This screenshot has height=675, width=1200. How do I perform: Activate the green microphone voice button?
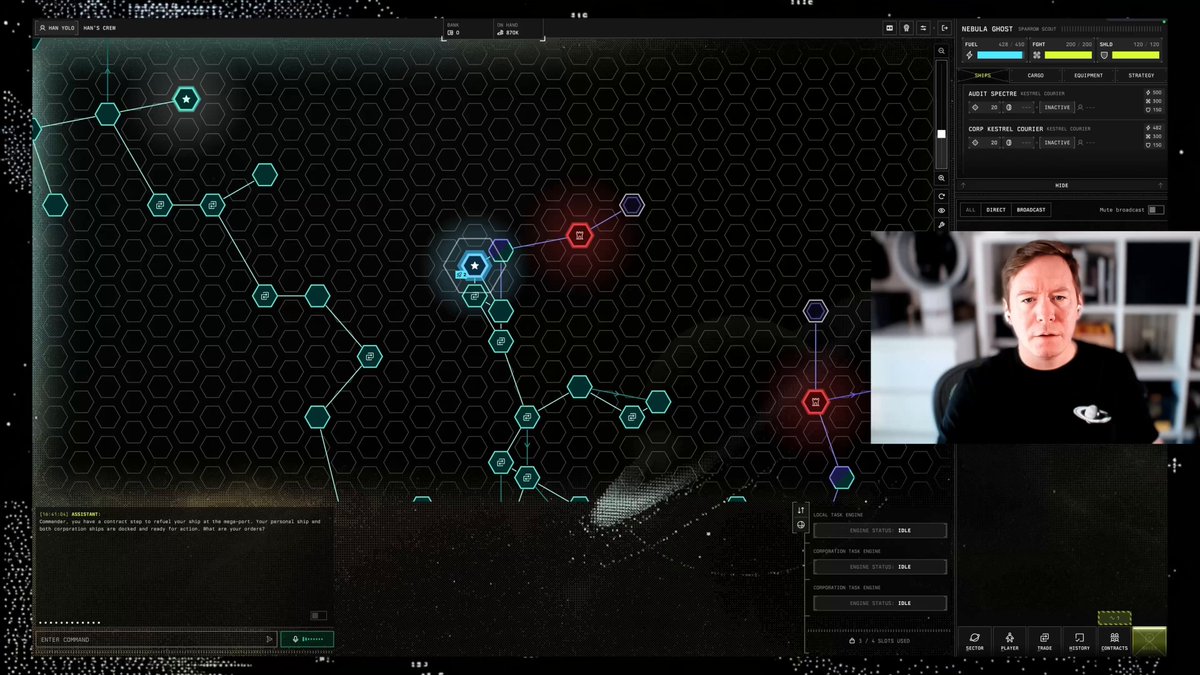coord(307,639)
